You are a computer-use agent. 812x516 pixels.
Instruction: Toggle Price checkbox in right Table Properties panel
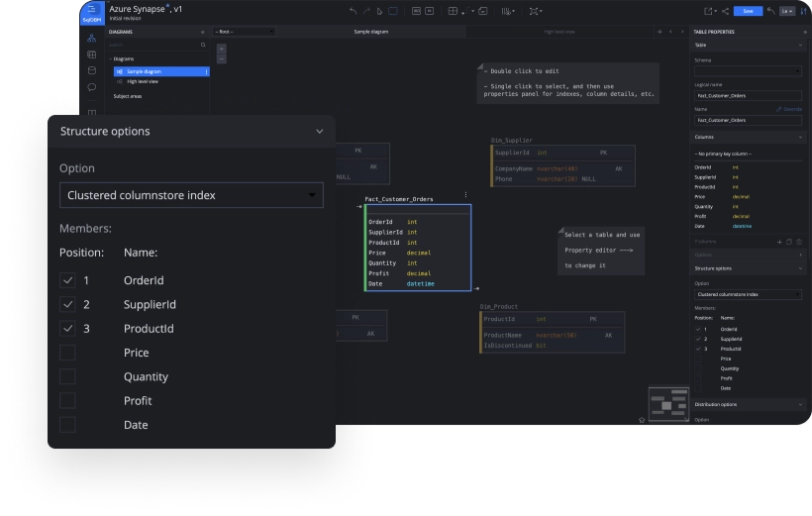pyautogui.click(x=698, y=359)
